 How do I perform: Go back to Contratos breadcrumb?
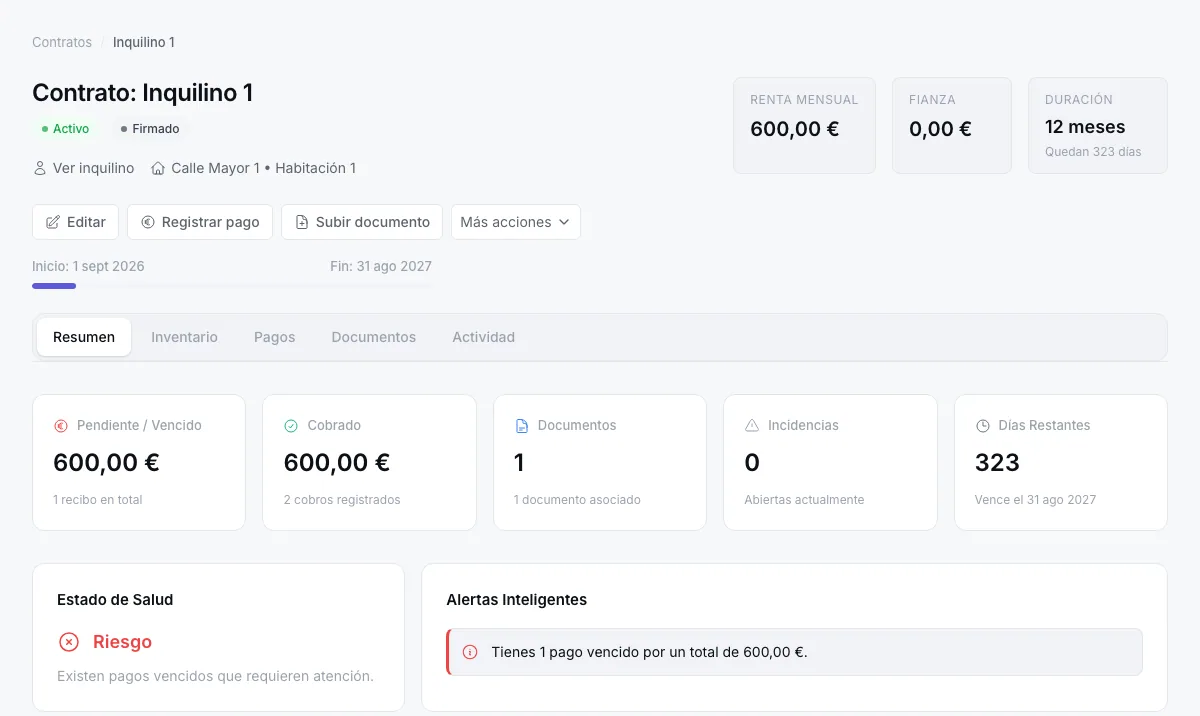(x=62, y=42)
